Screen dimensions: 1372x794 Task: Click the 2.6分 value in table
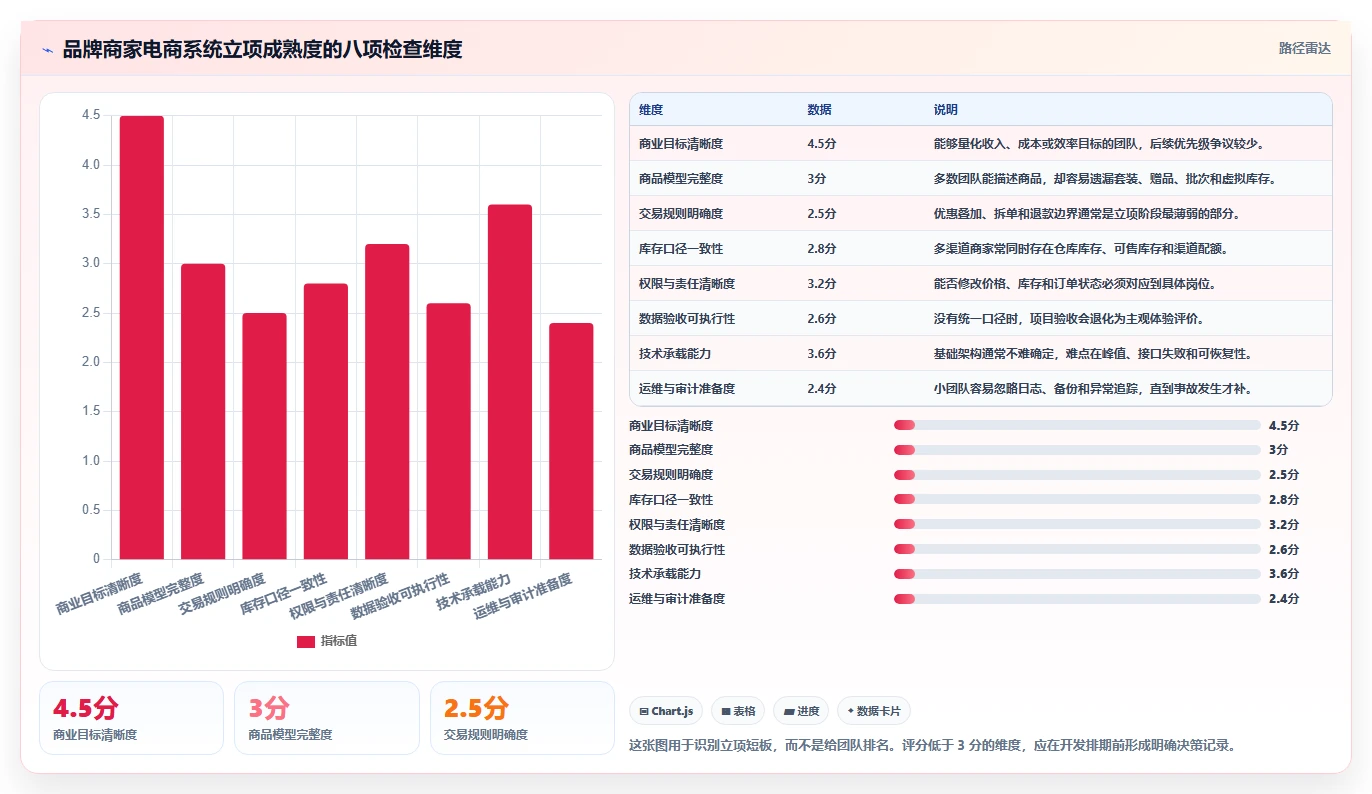pyautogui.click(x=822, y=319)
